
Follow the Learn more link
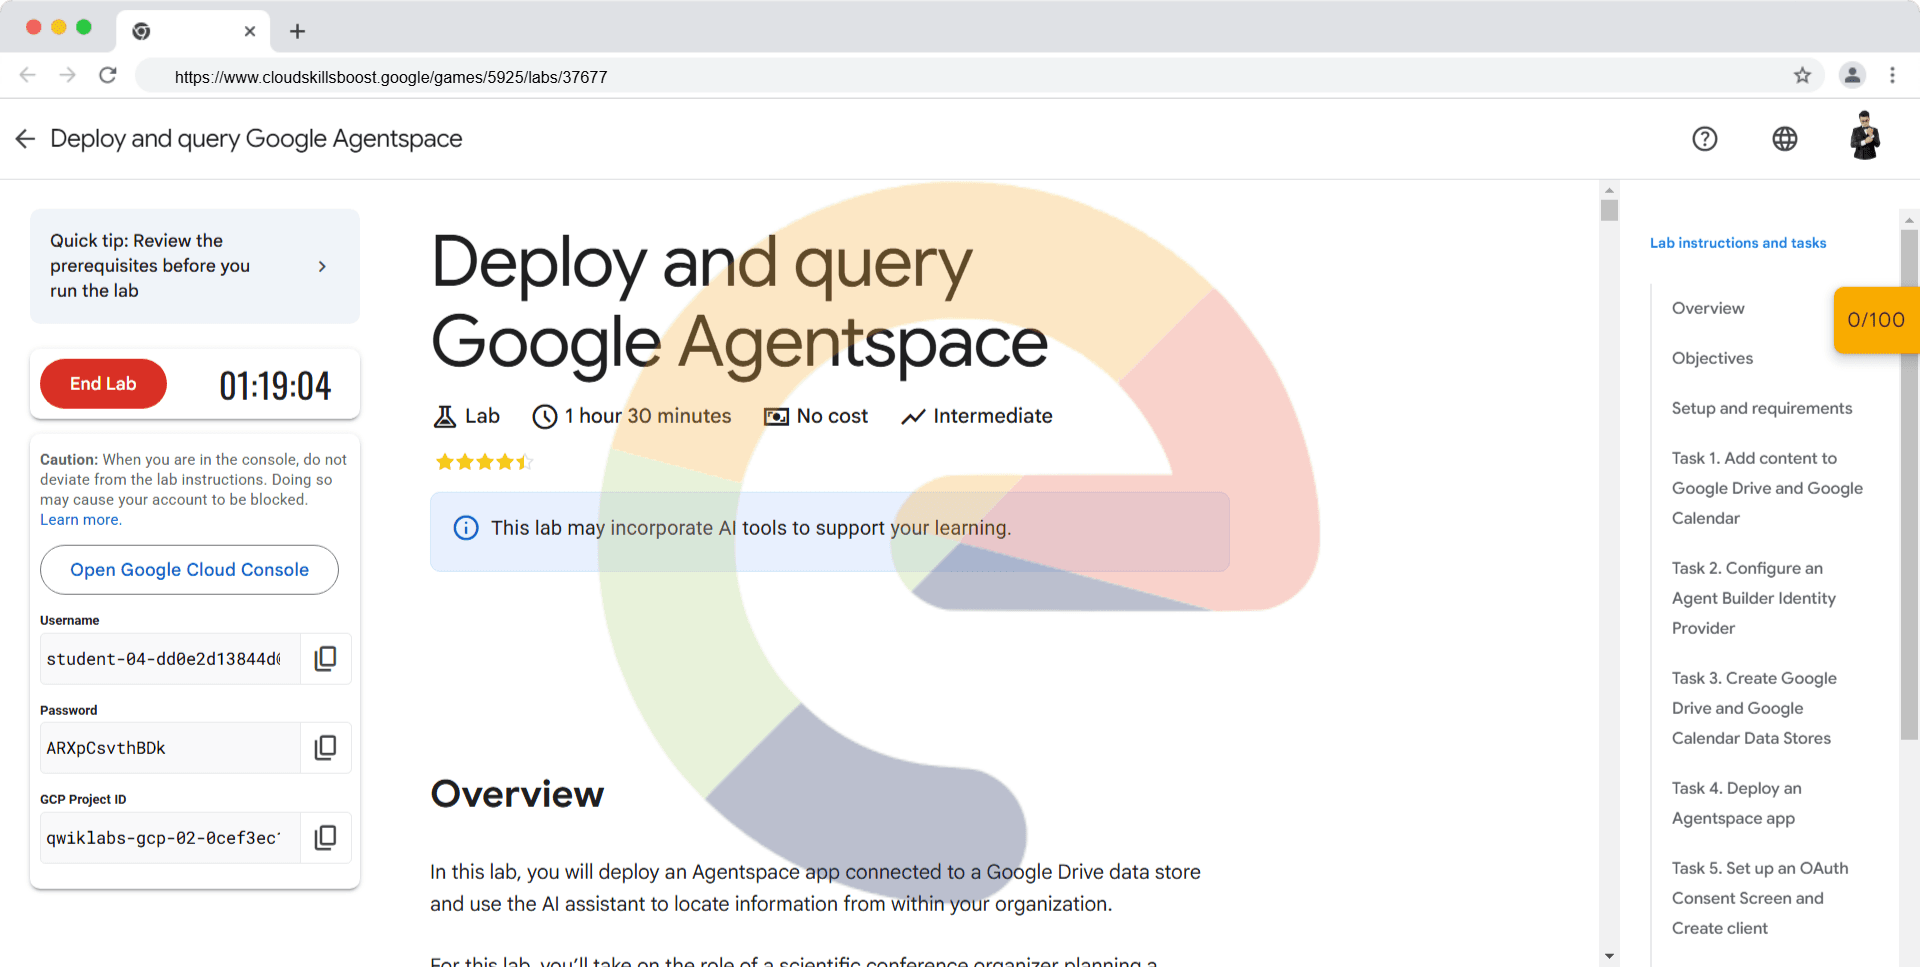point(80,520)
